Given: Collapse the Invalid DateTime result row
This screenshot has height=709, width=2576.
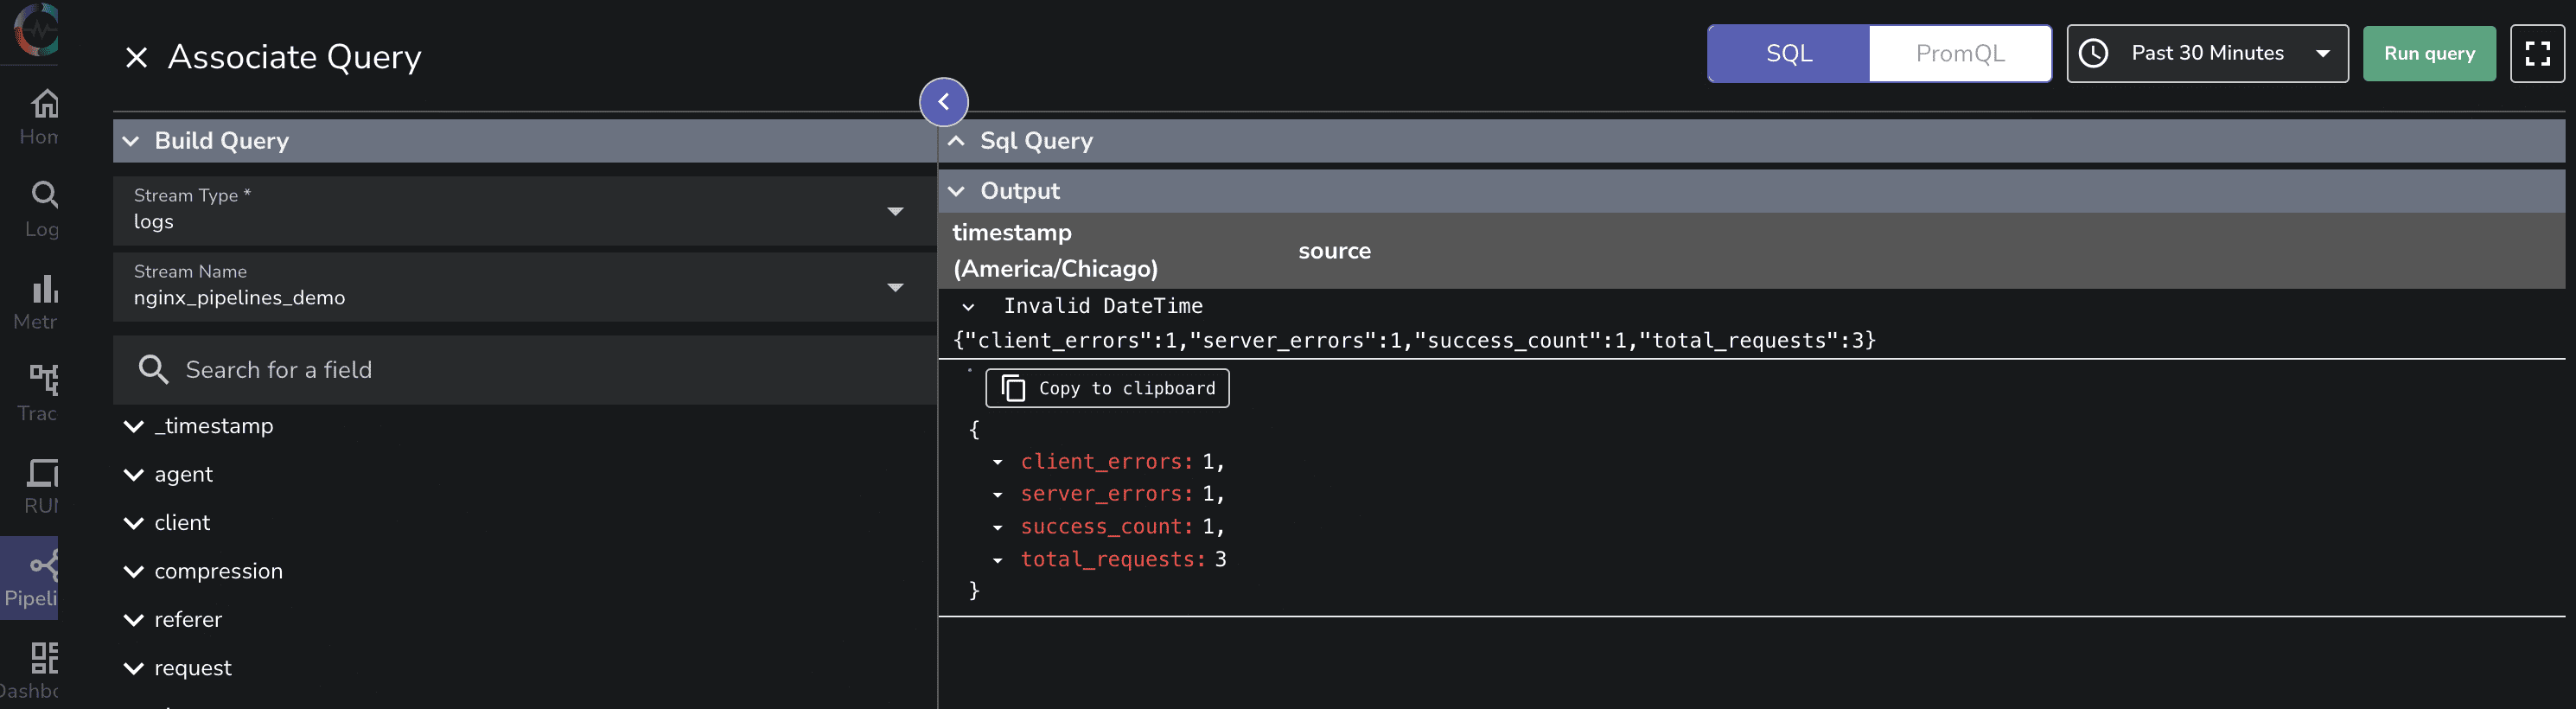Looking at the screenshot, I should pyautogui.click(x=968, y=307).
